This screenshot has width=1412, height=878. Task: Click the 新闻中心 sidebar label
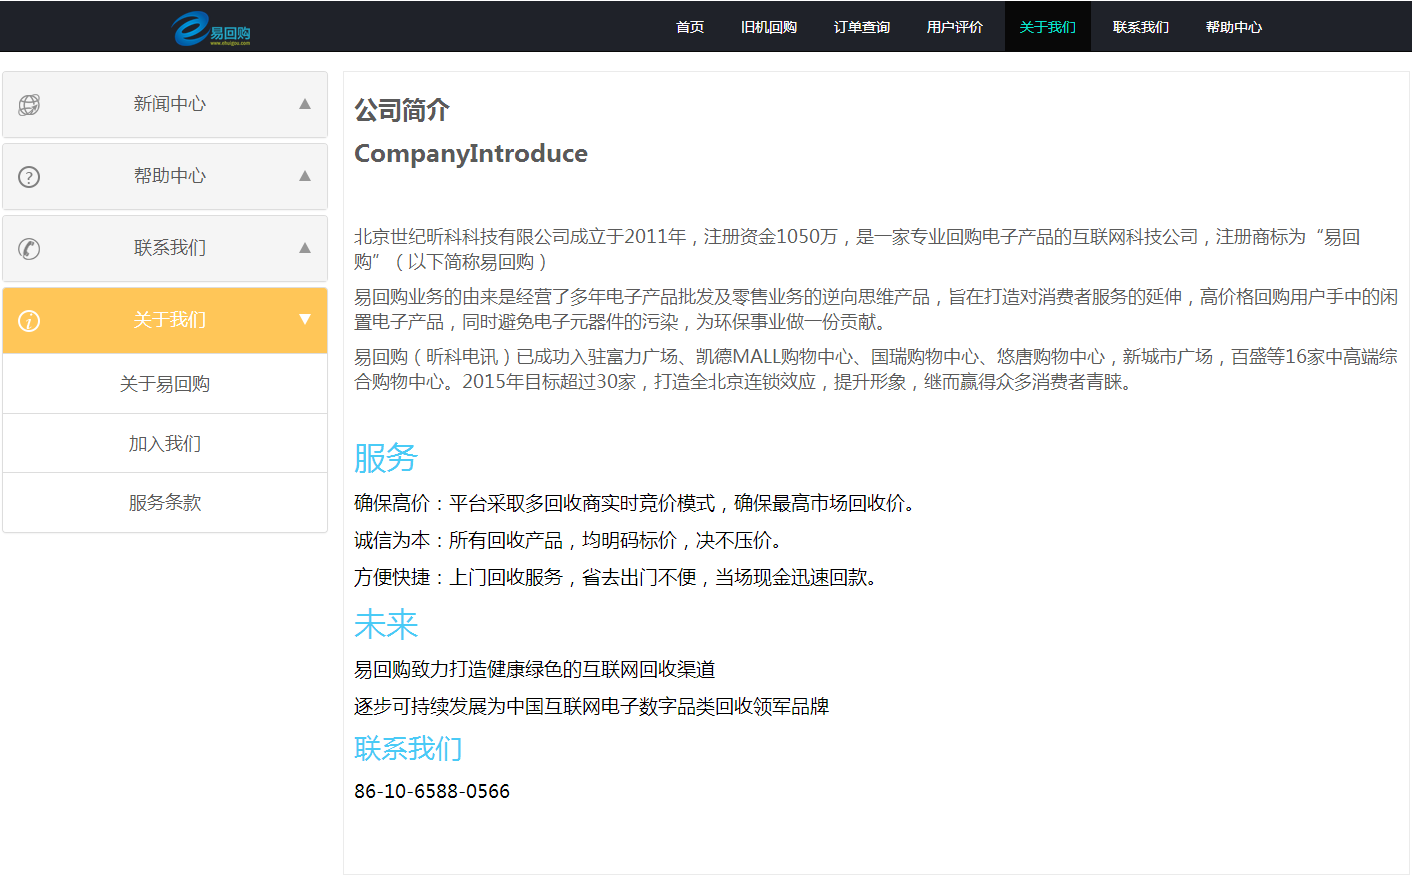[x=170, y=104]
